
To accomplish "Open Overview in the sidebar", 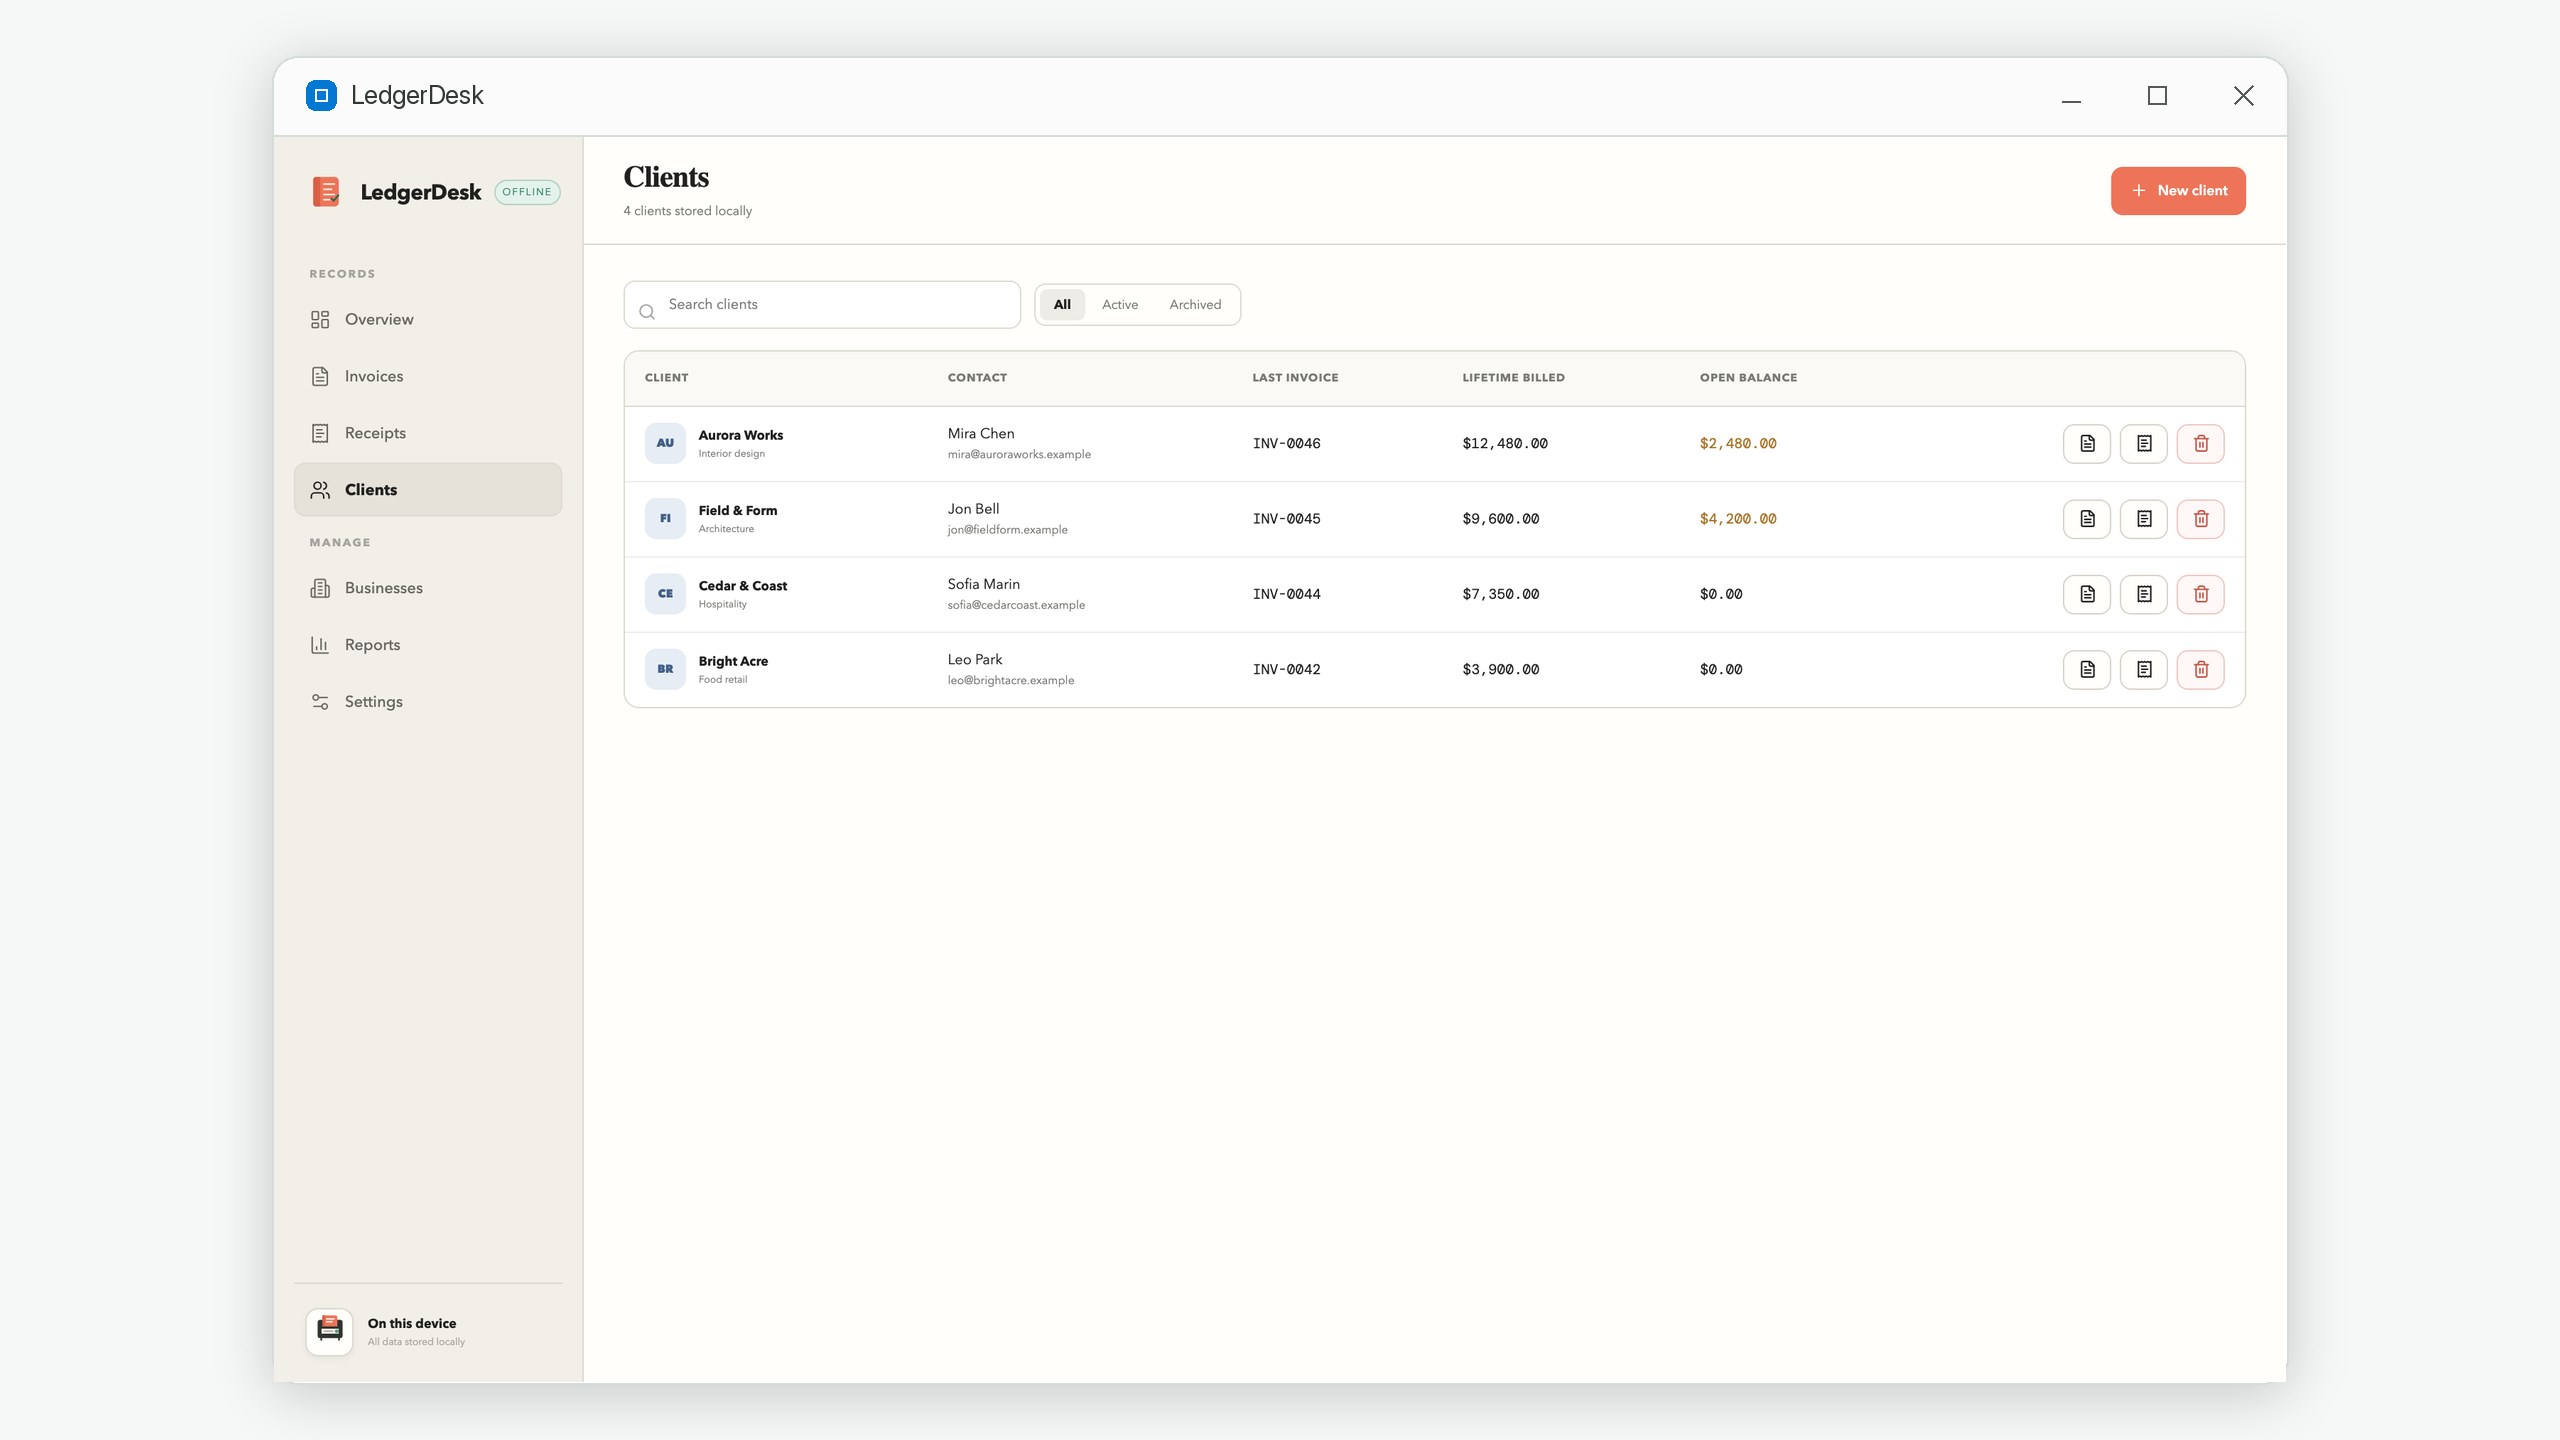I will (428, 319).
